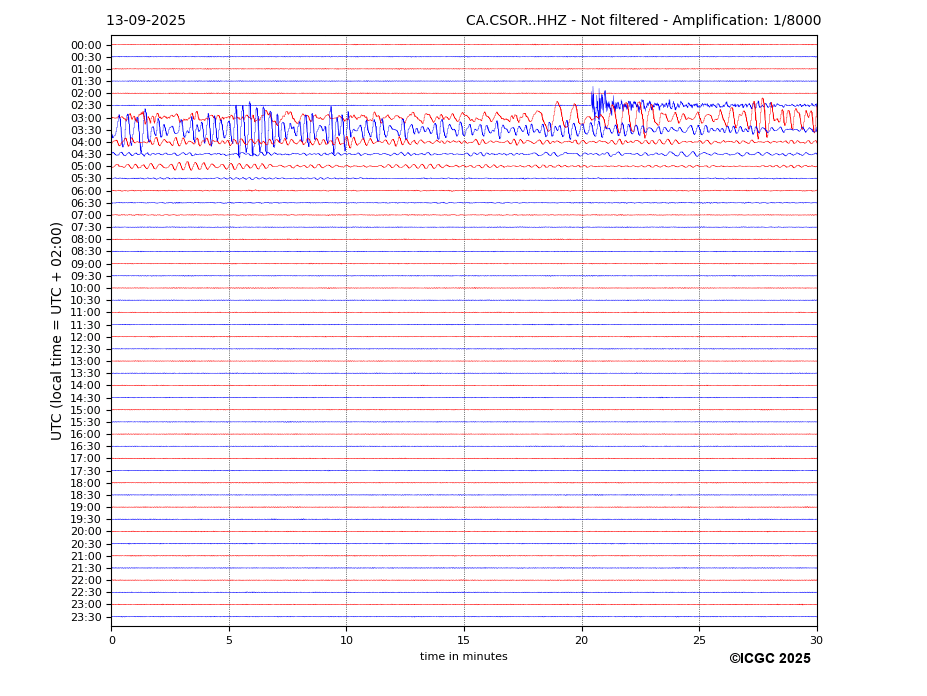Viewport: 927px width, 696px height.
Task: Click the 03:00 row time label
Action: pyautogui.click(x=86, y=118)
